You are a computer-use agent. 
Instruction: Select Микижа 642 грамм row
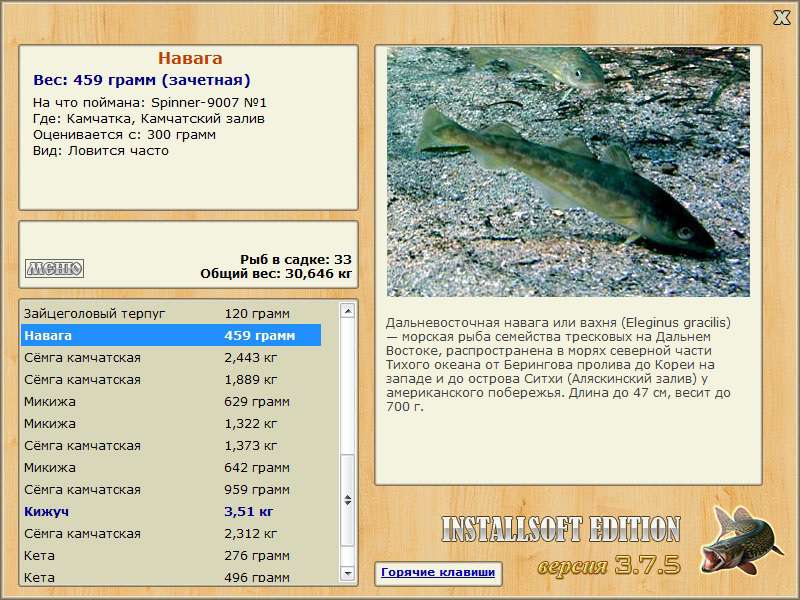click(172, 467)
